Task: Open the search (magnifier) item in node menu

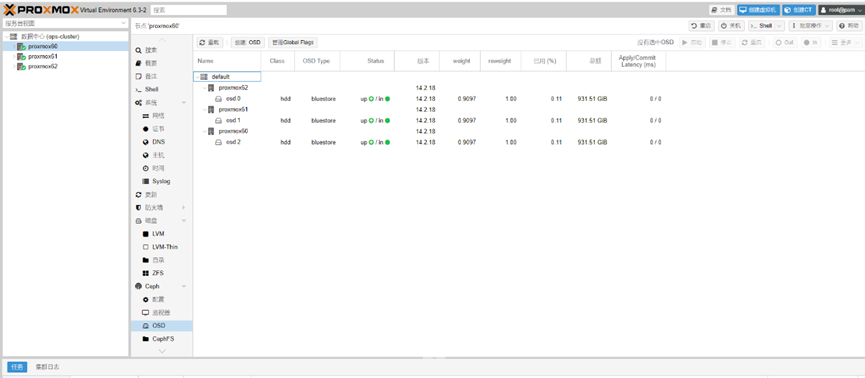Action: 146,50
